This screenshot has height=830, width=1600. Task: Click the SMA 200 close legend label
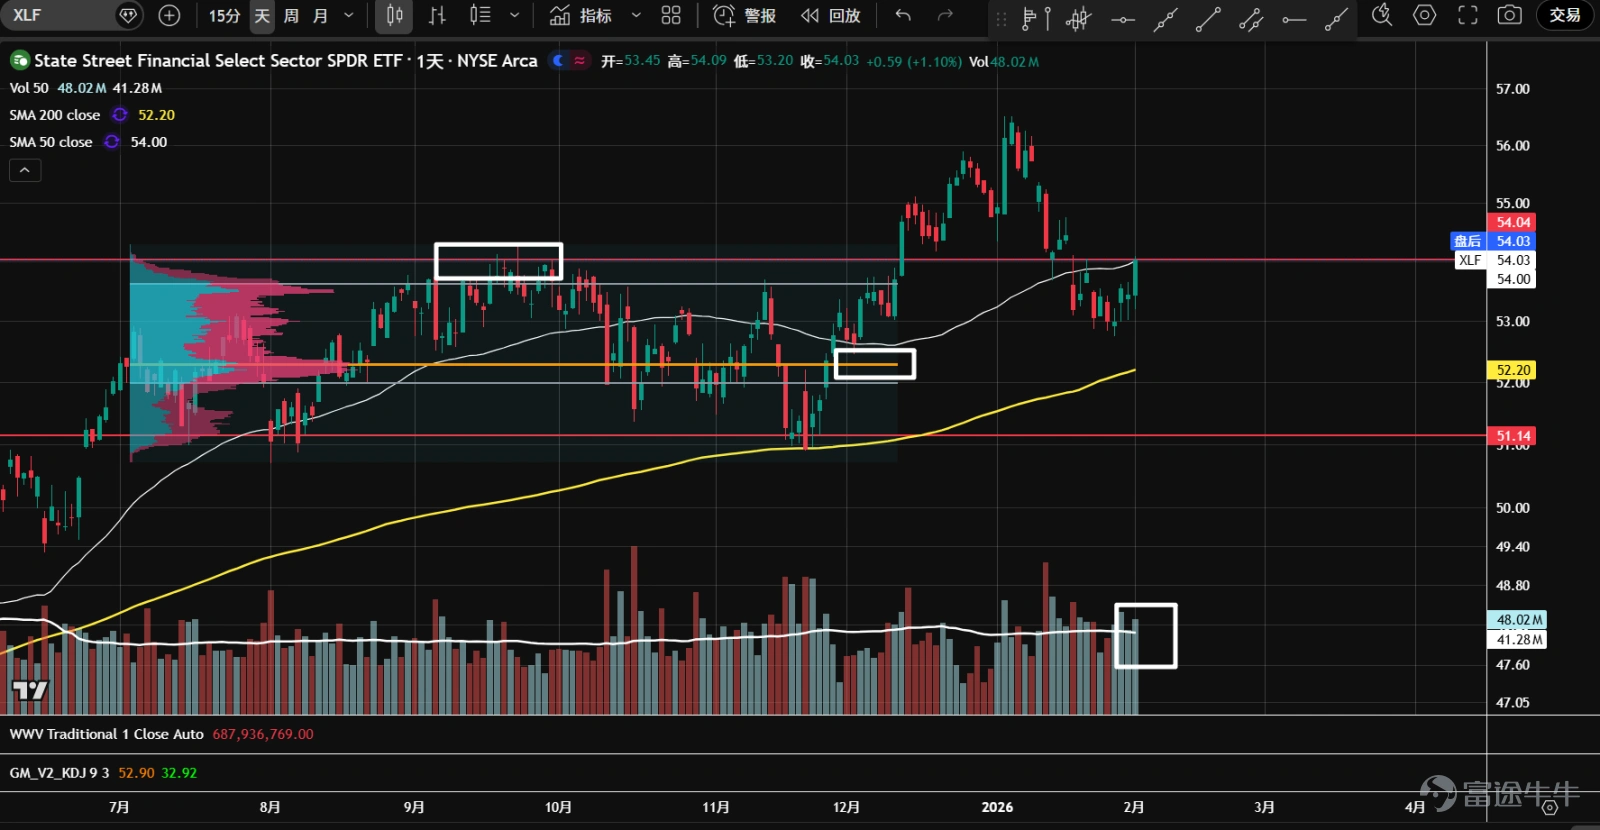[x=55, y=115]
